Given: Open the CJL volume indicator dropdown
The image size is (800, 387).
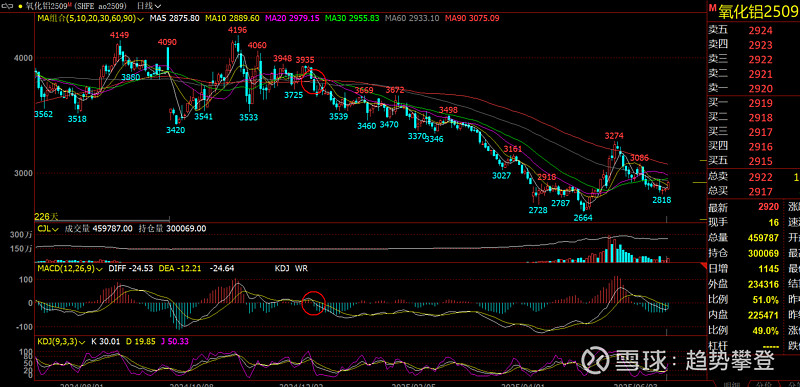Looking at the screenshot, I should (x=48, y=228).
